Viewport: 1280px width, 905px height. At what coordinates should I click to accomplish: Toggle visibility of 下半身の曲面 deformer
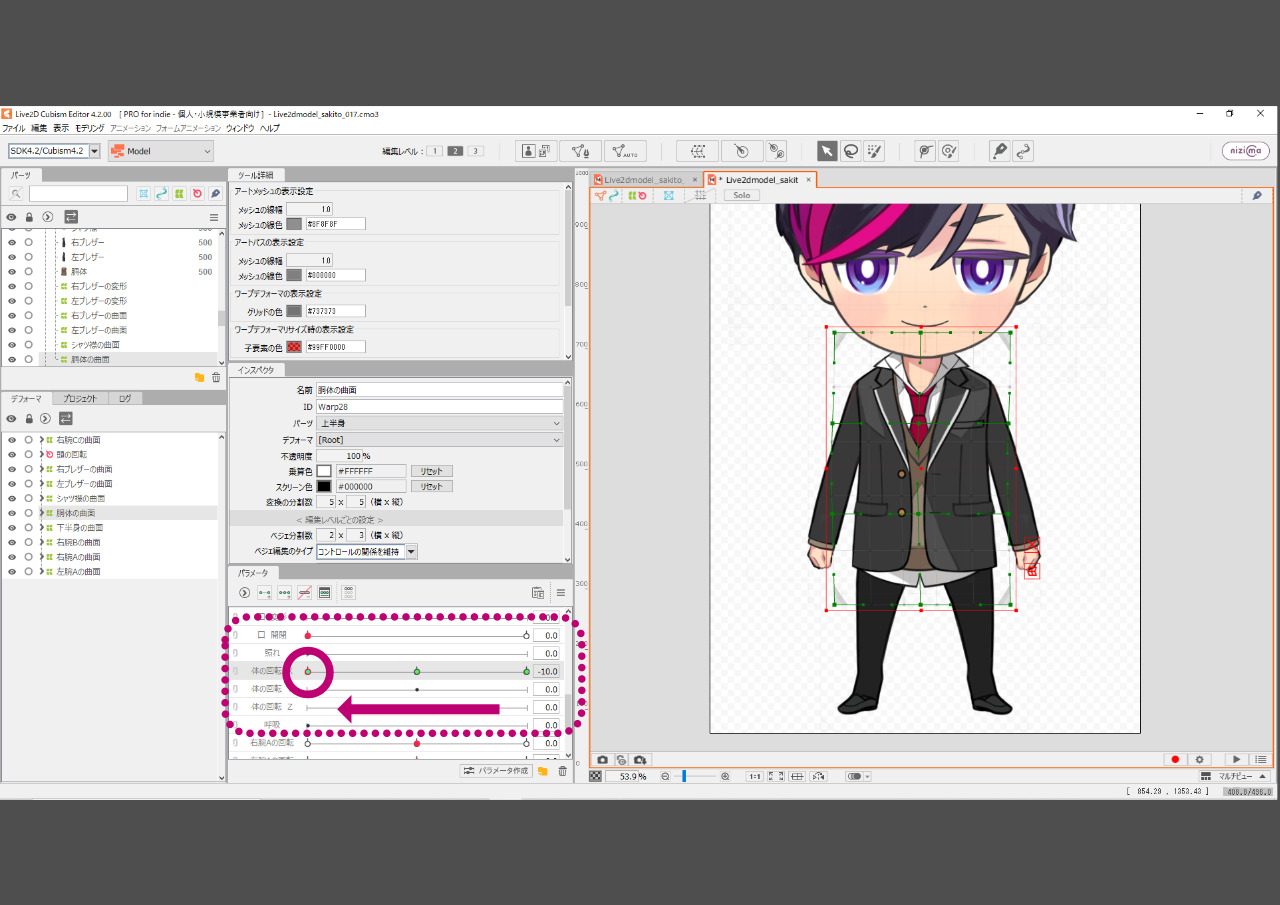coord(12,527)
